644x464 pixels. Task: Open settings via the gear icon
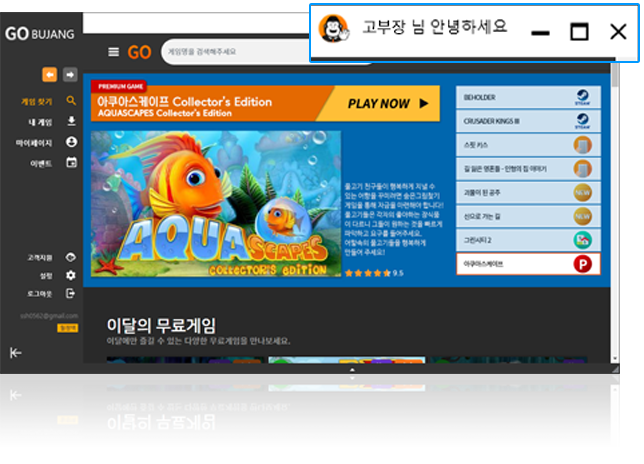(71, 276)
